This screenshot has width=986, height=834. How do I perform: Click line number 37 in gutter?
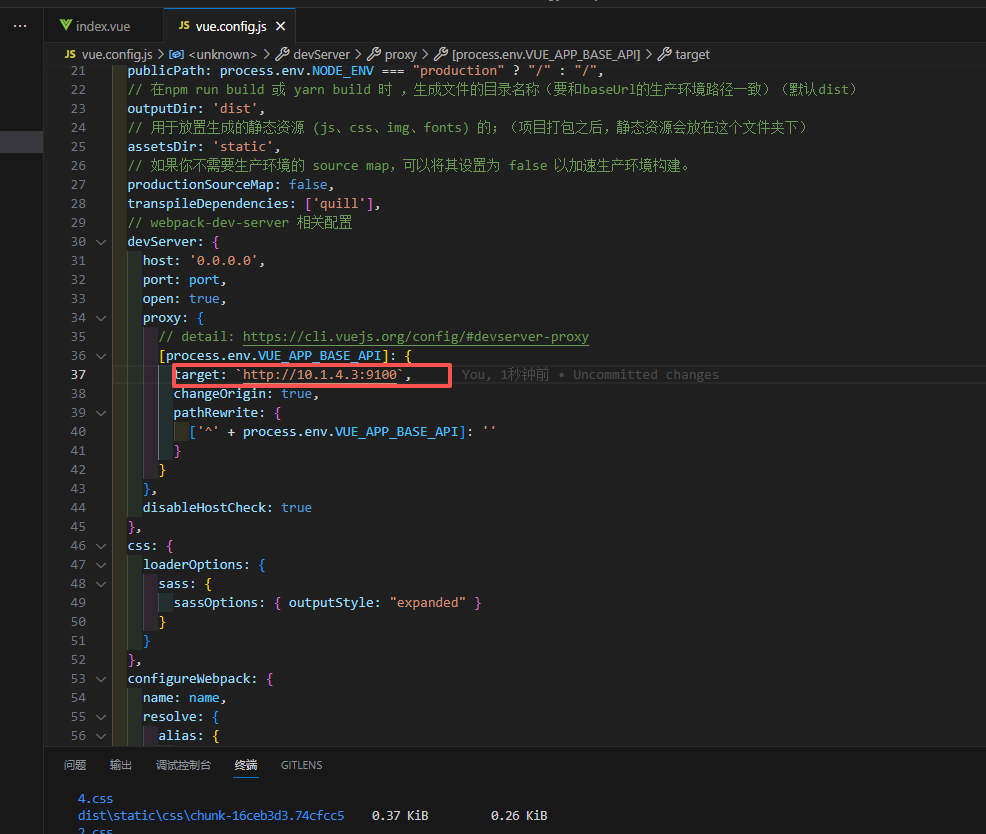click(x=78, y=375)
